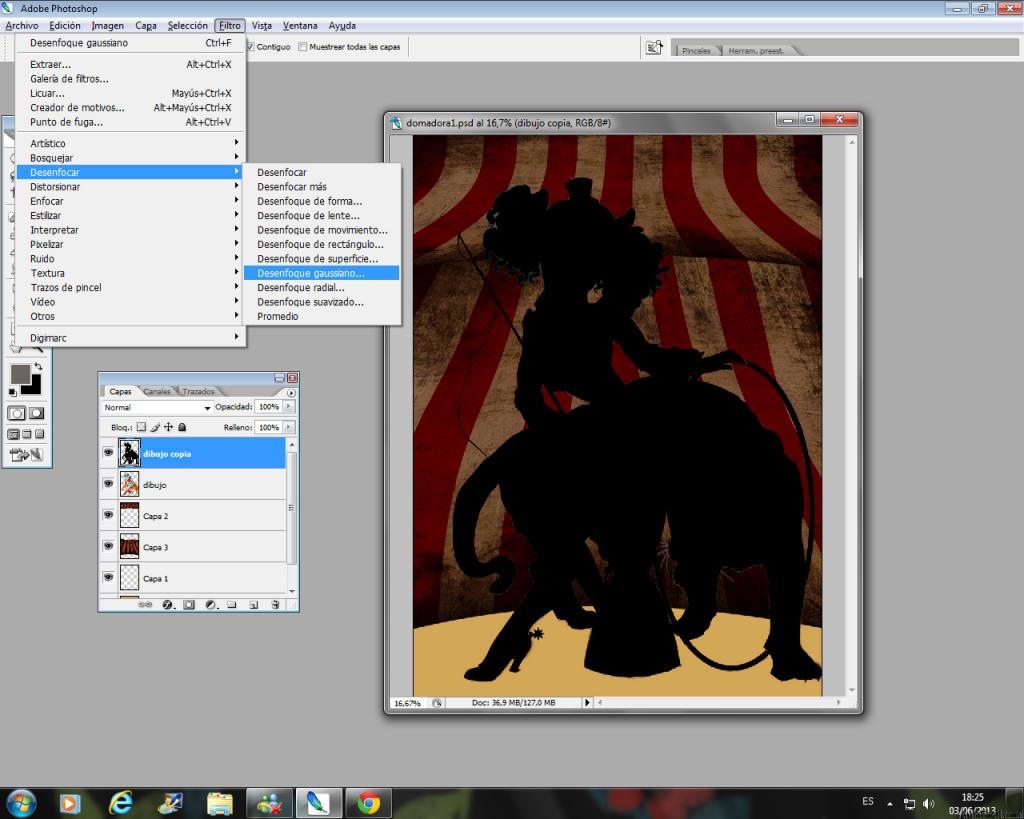Expand the Artístico filter submenu
Screen dimensions: 1024x819
pos(131,143)
